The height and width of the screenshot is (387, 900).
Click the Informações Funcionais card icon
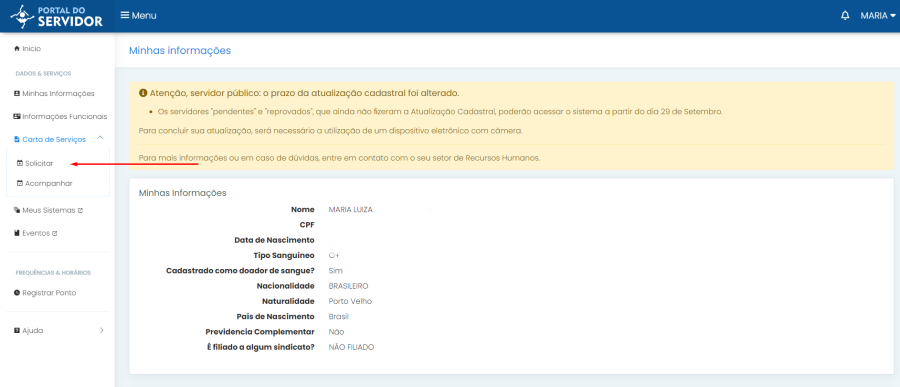17,117
